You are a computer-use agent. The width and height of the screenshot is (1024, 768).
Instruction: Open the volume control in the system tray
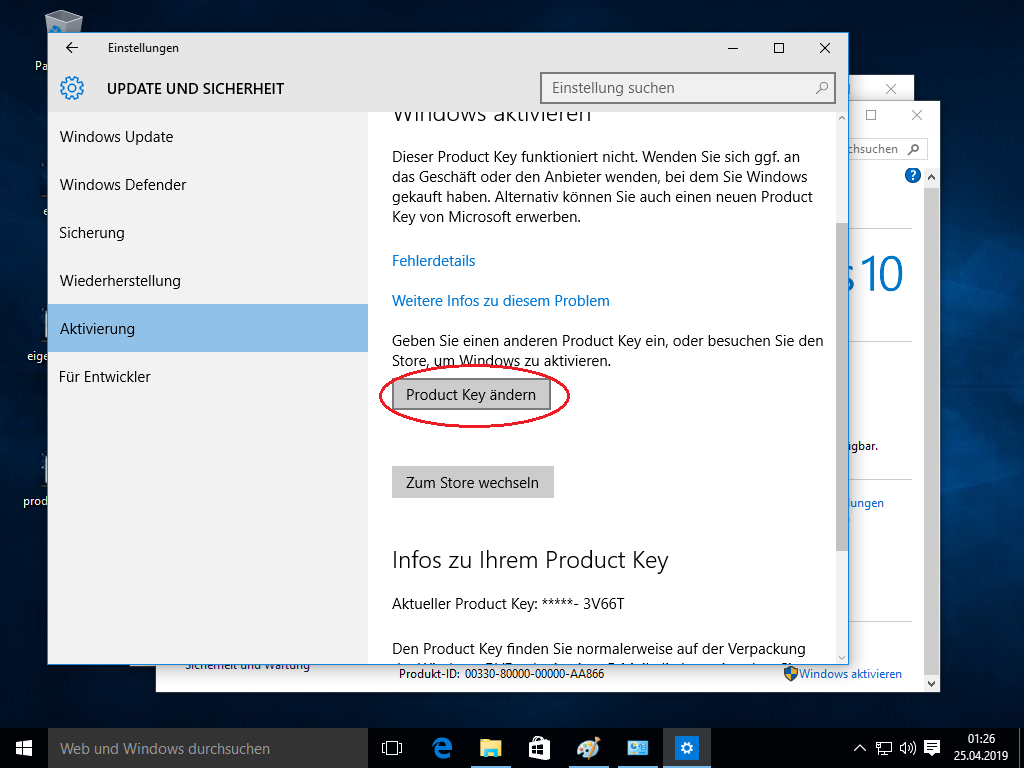point(908,747)
